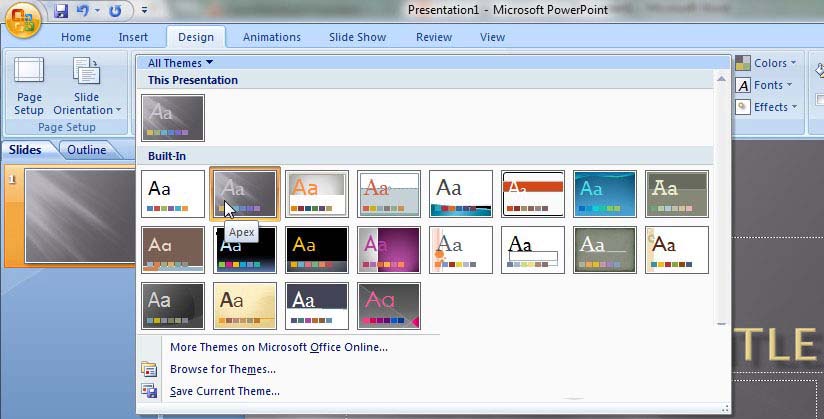Apply the white theme with outlined box
Viewport: 824px width, 419px height.
pos(533,250)
